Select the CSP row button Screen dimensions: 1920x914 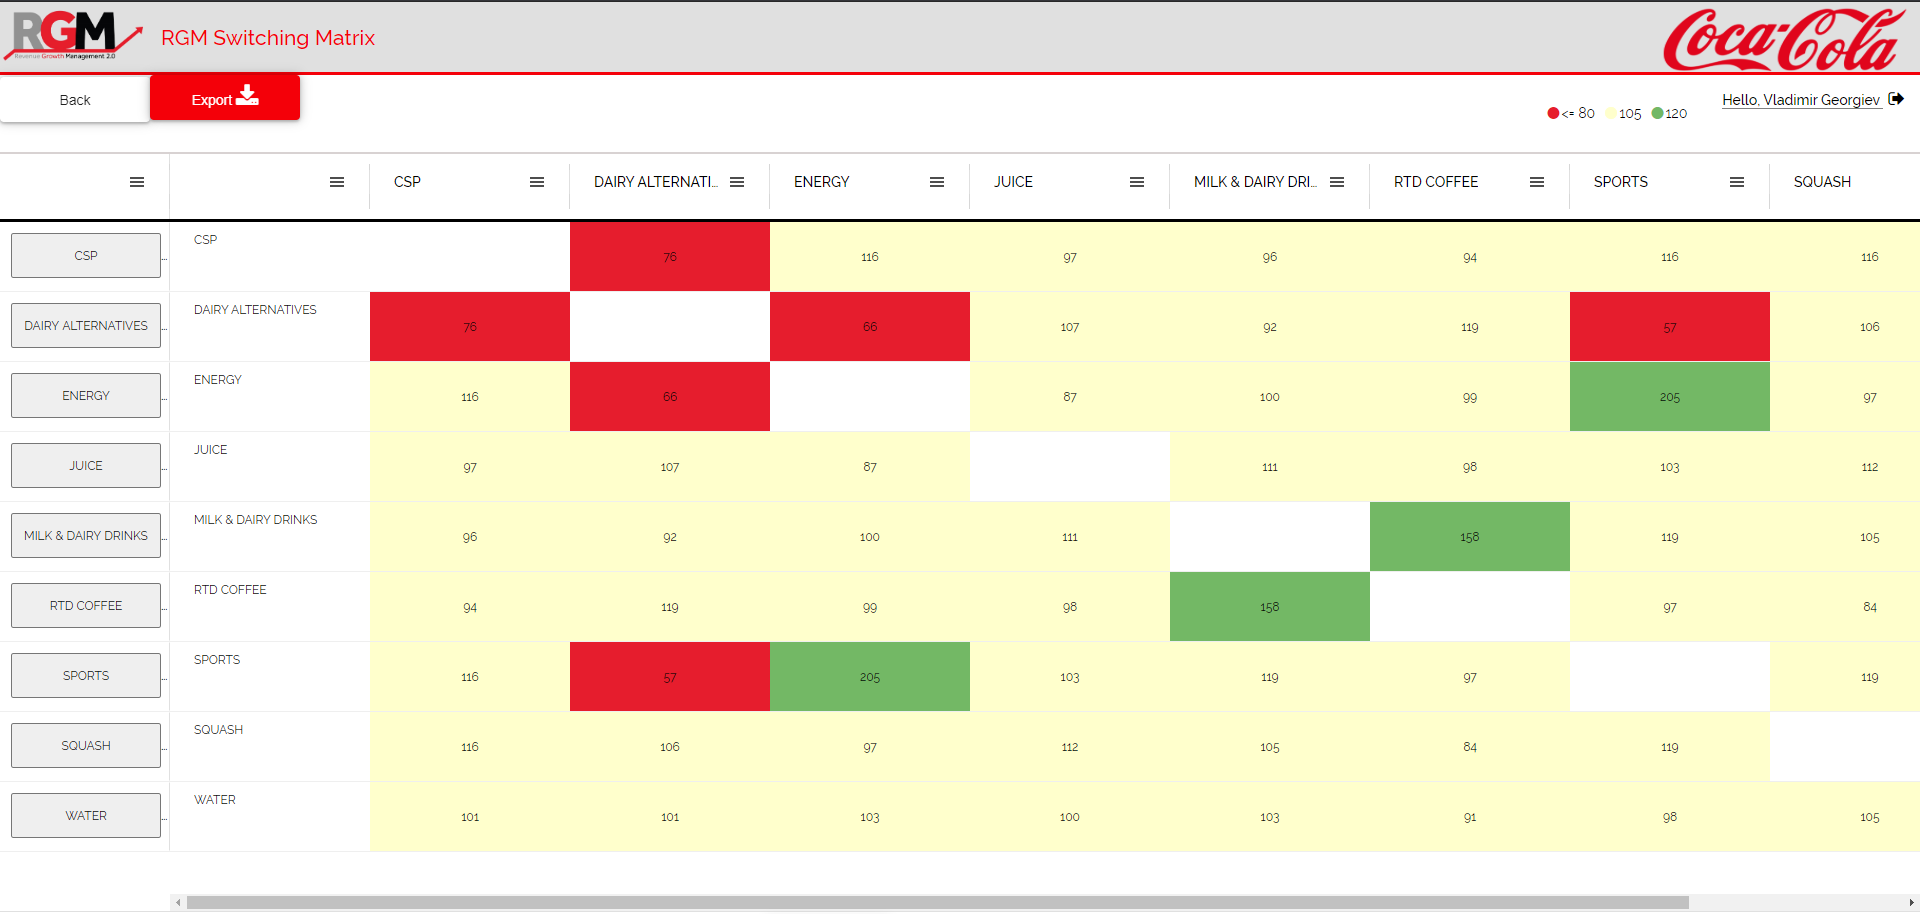pos(86,256)
